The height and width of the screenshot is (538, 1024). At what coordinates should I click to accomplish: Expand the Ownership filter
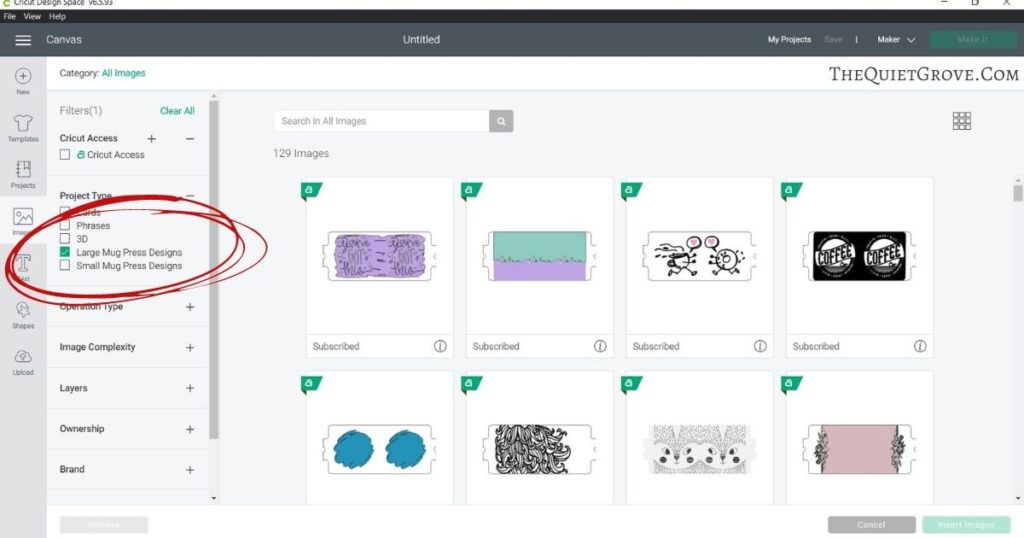click(x=190, y=429)
